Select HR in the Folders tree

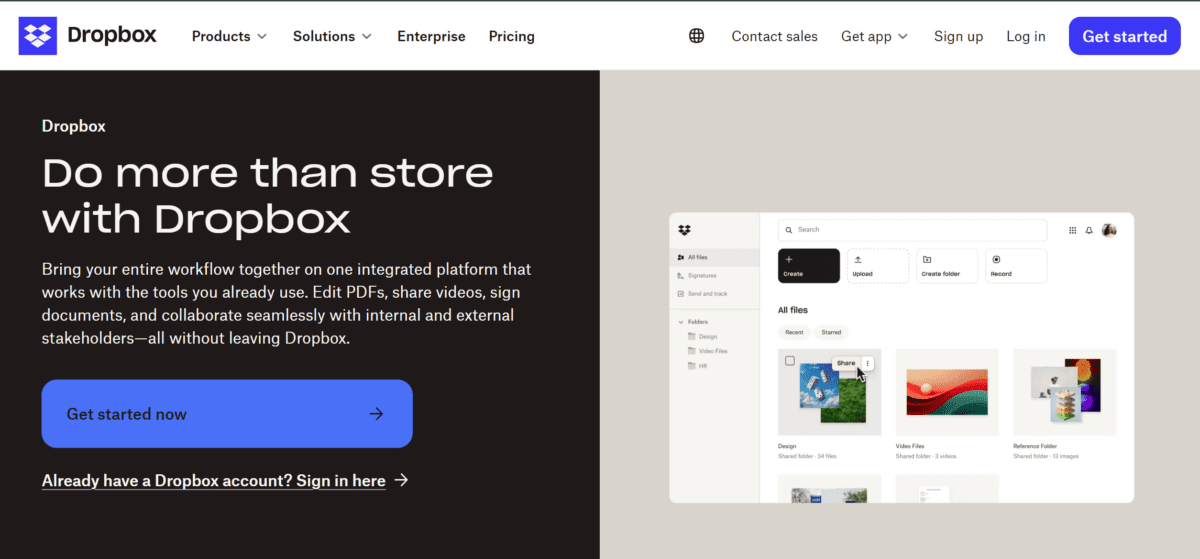click(x=703, y=365)
